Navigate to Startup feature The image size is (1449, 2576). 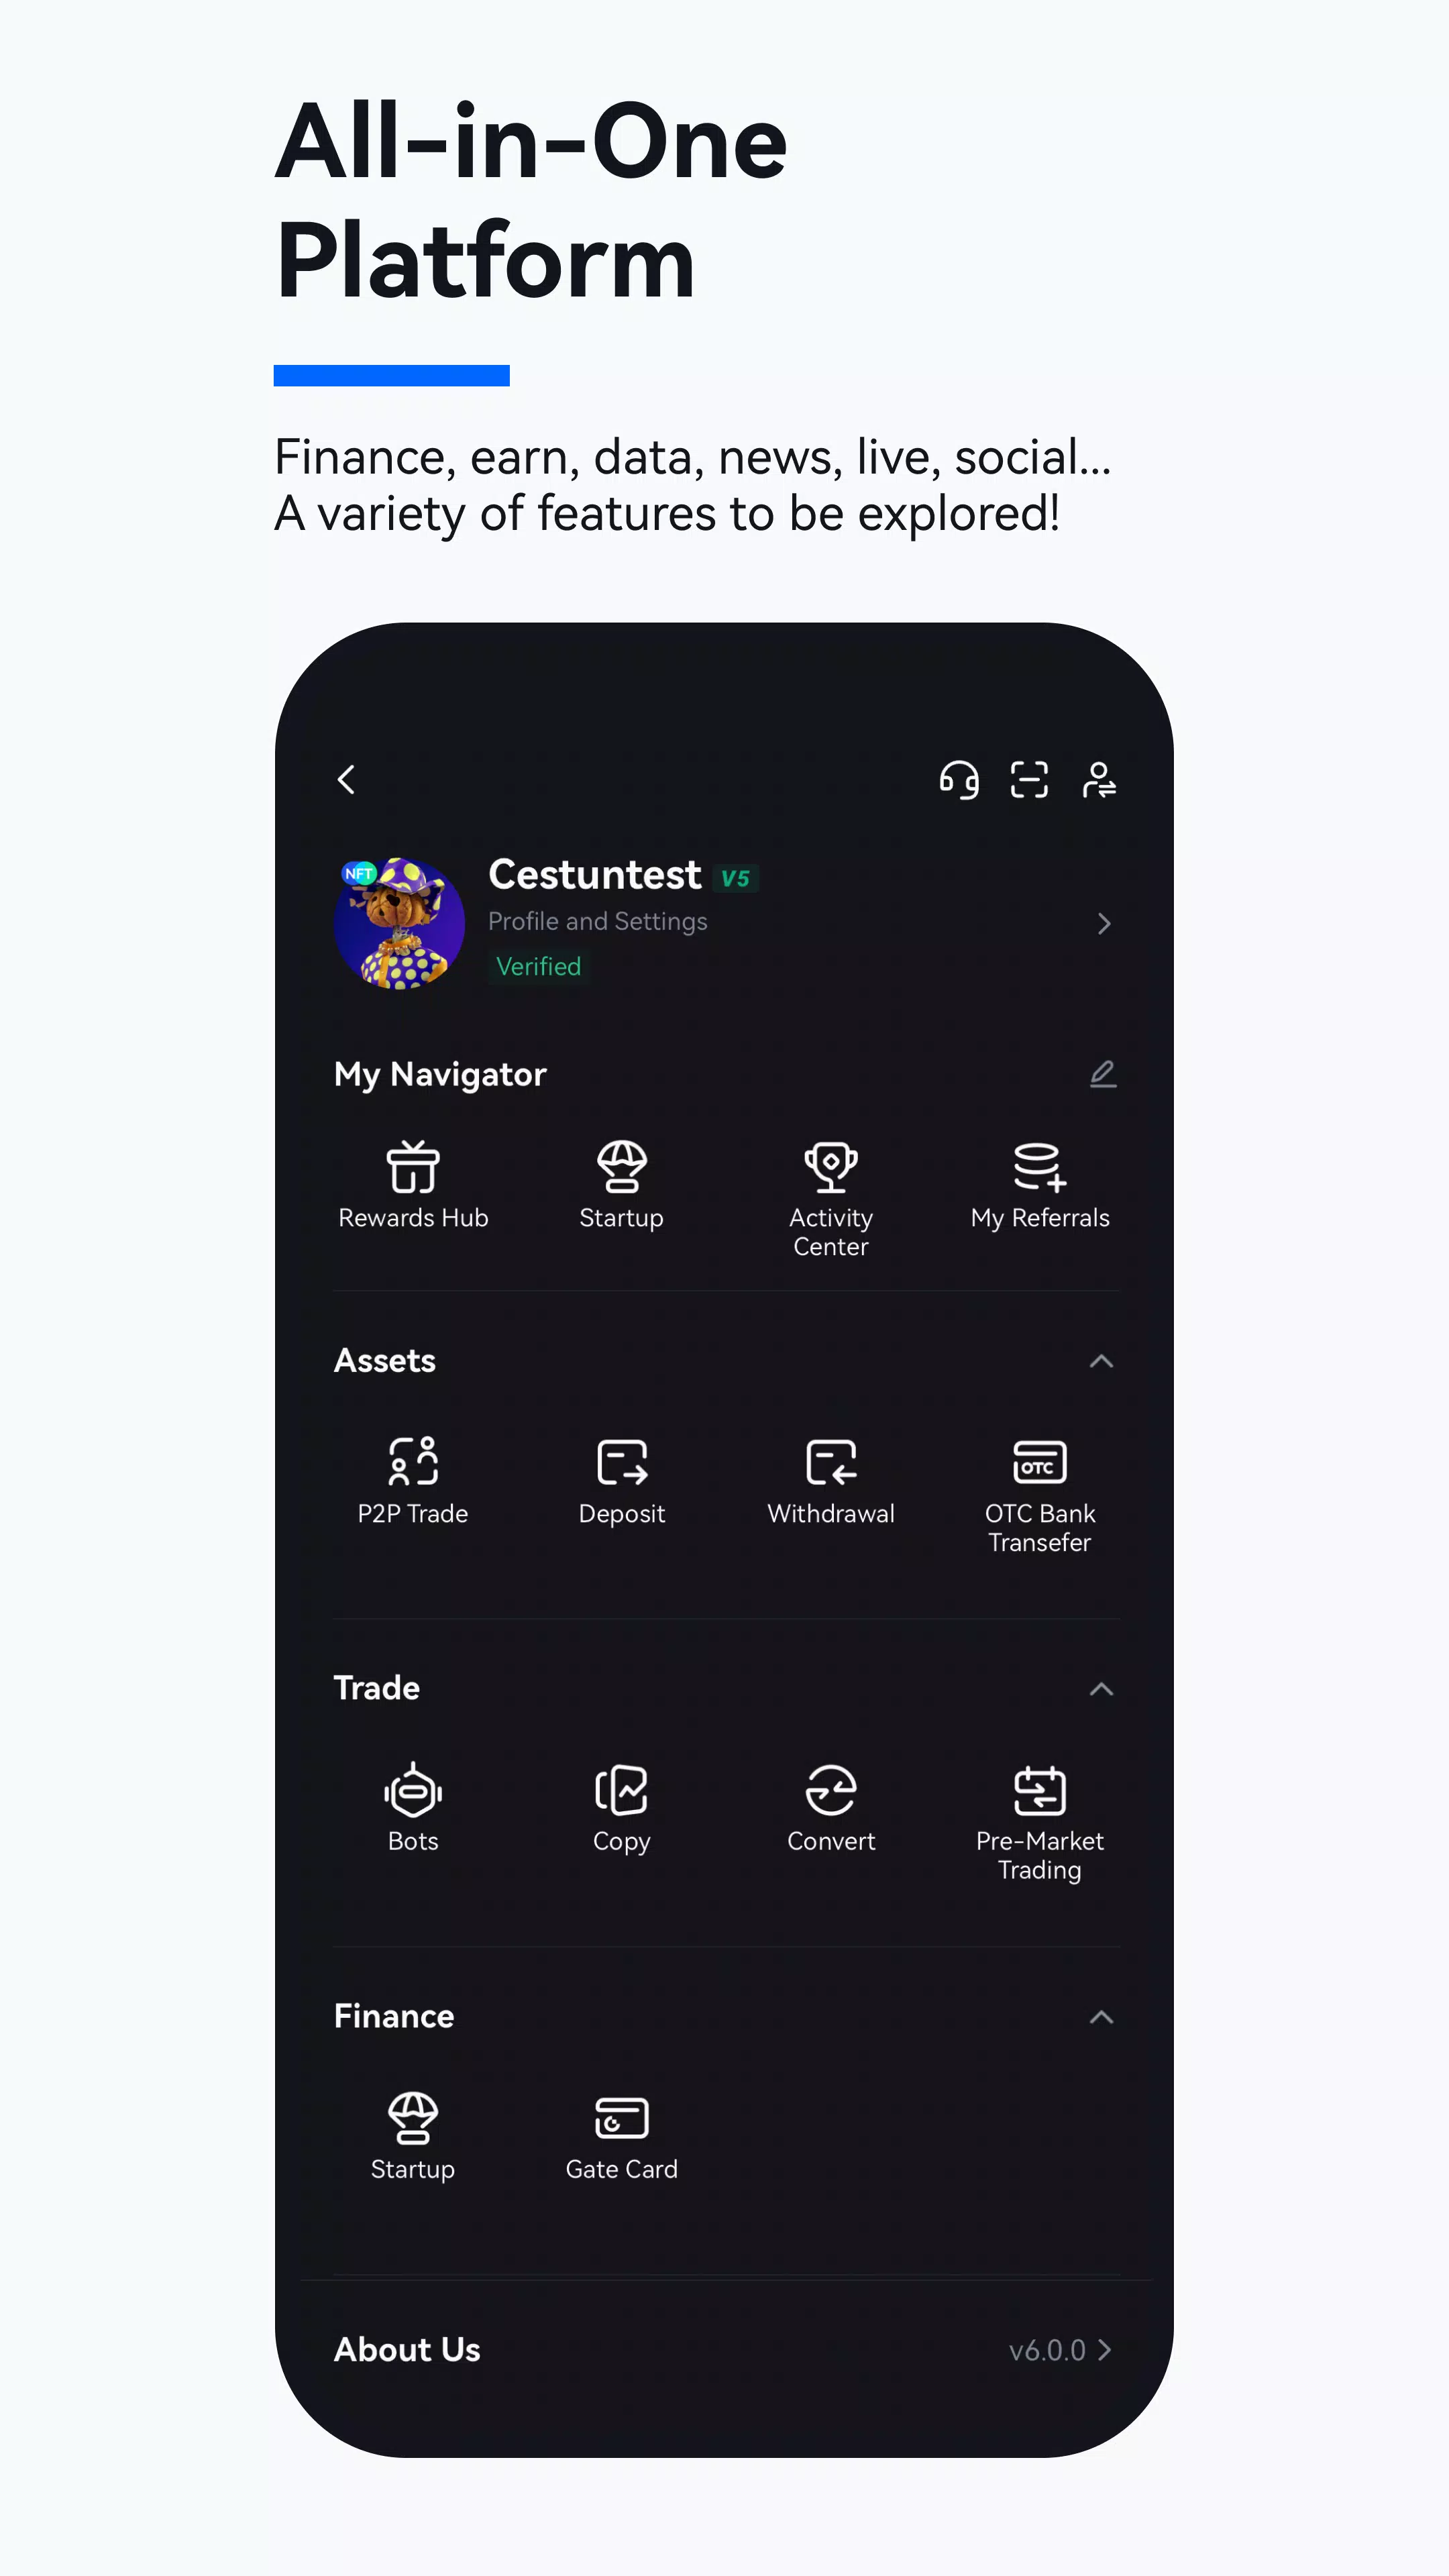(x=621, y=1182)
